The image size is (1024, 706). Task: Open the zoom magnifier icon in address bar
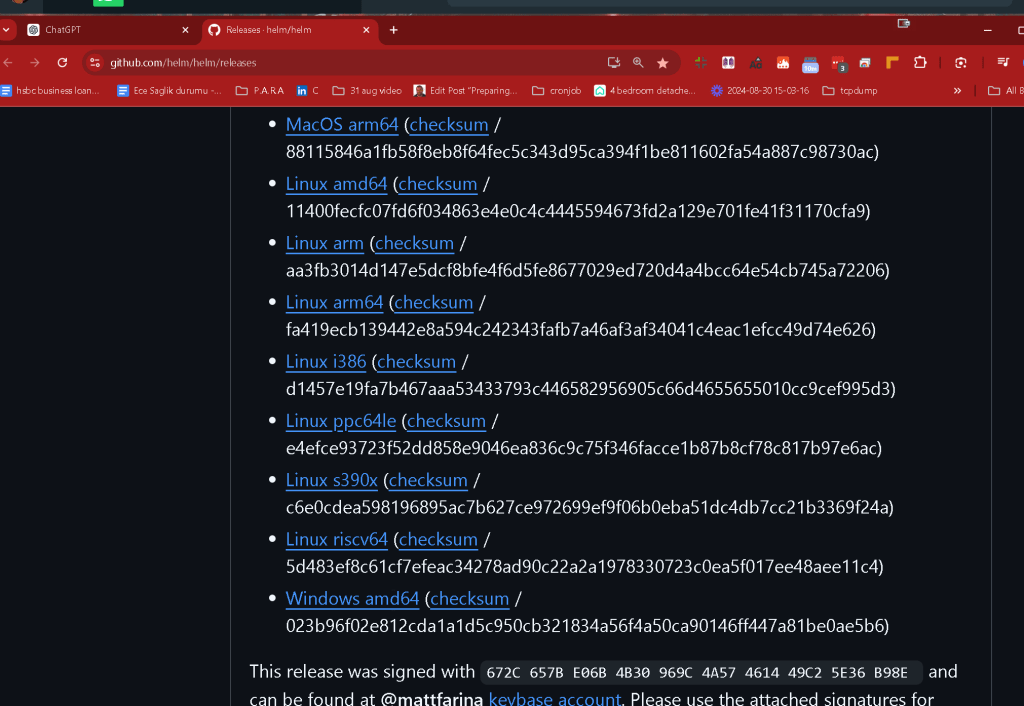click(638, 63)
